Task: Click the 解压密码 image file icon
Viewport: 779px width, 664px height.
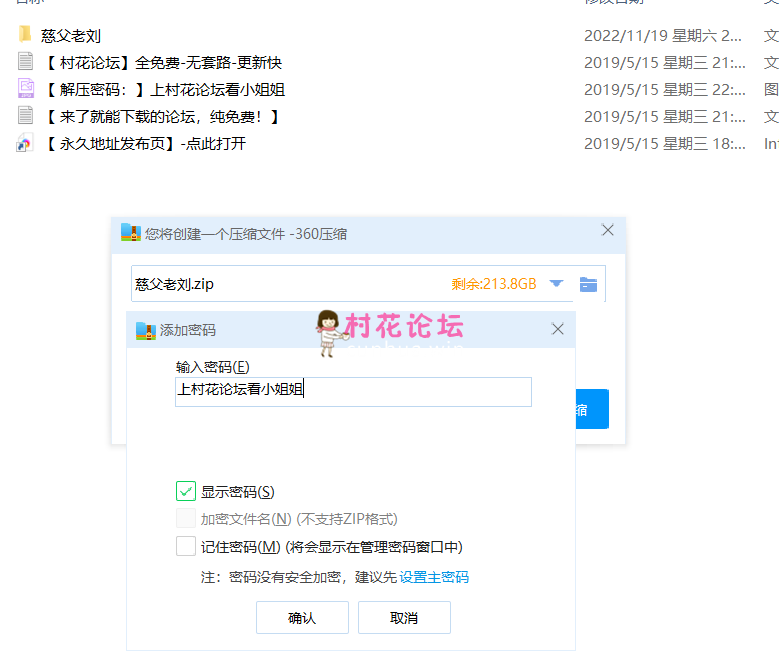Action: click(x=25, y=89)
